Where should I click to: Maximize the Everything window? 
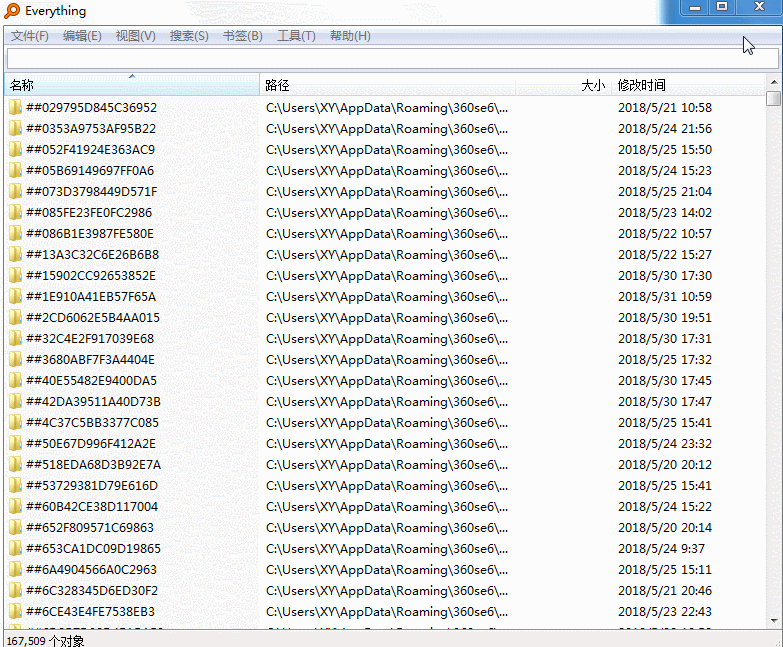click(x=722, y=8)
